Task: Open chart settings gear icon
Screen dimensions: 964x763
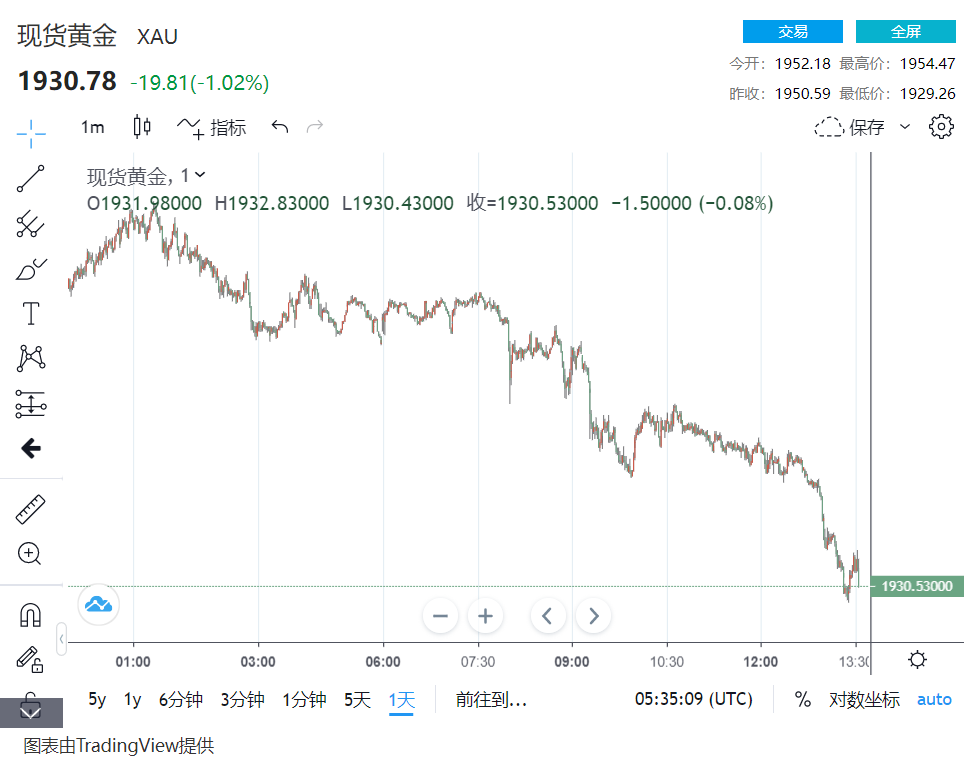Action: 941,127
